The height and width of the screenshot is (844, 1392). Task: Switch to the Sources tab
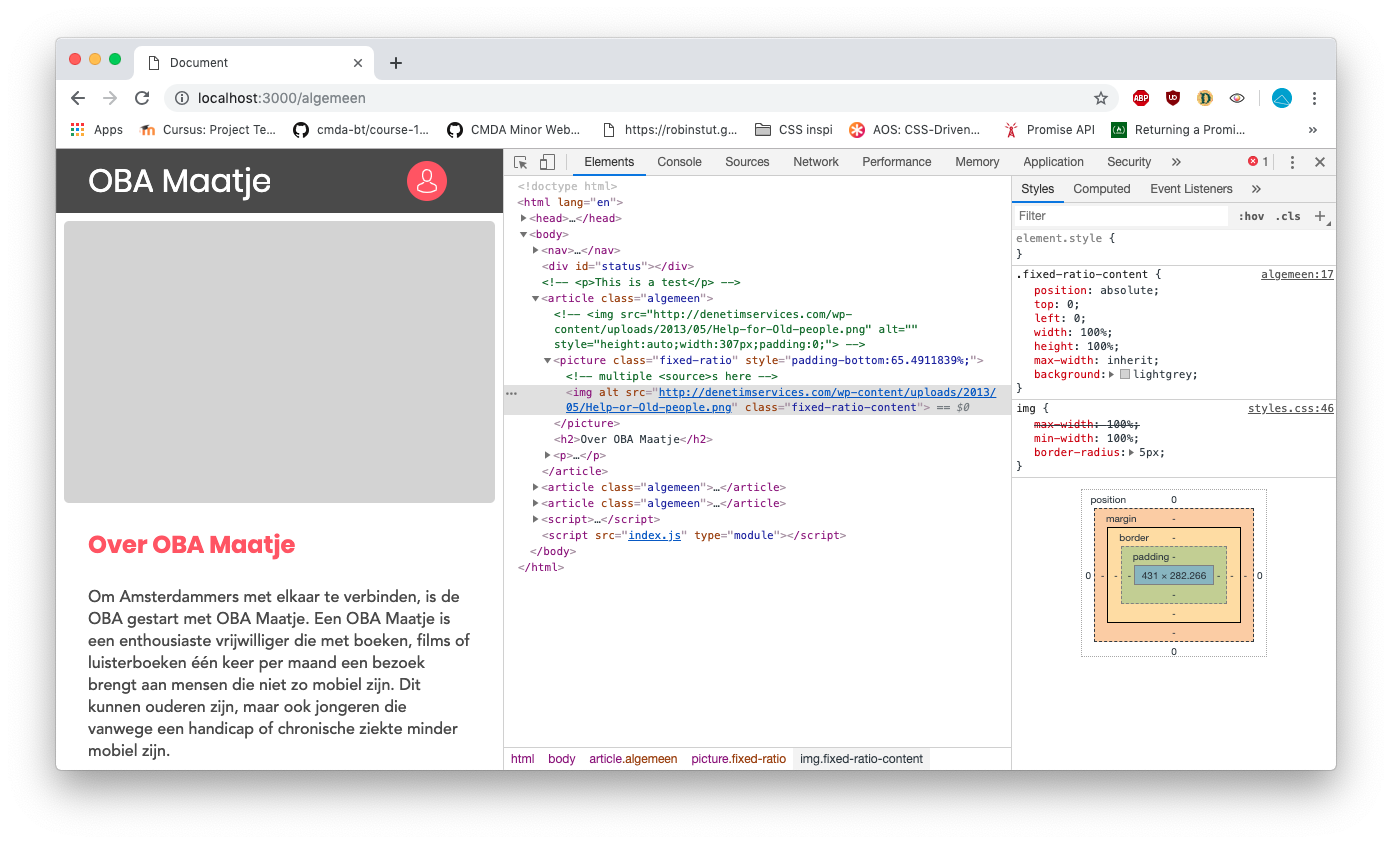[747, 162]
